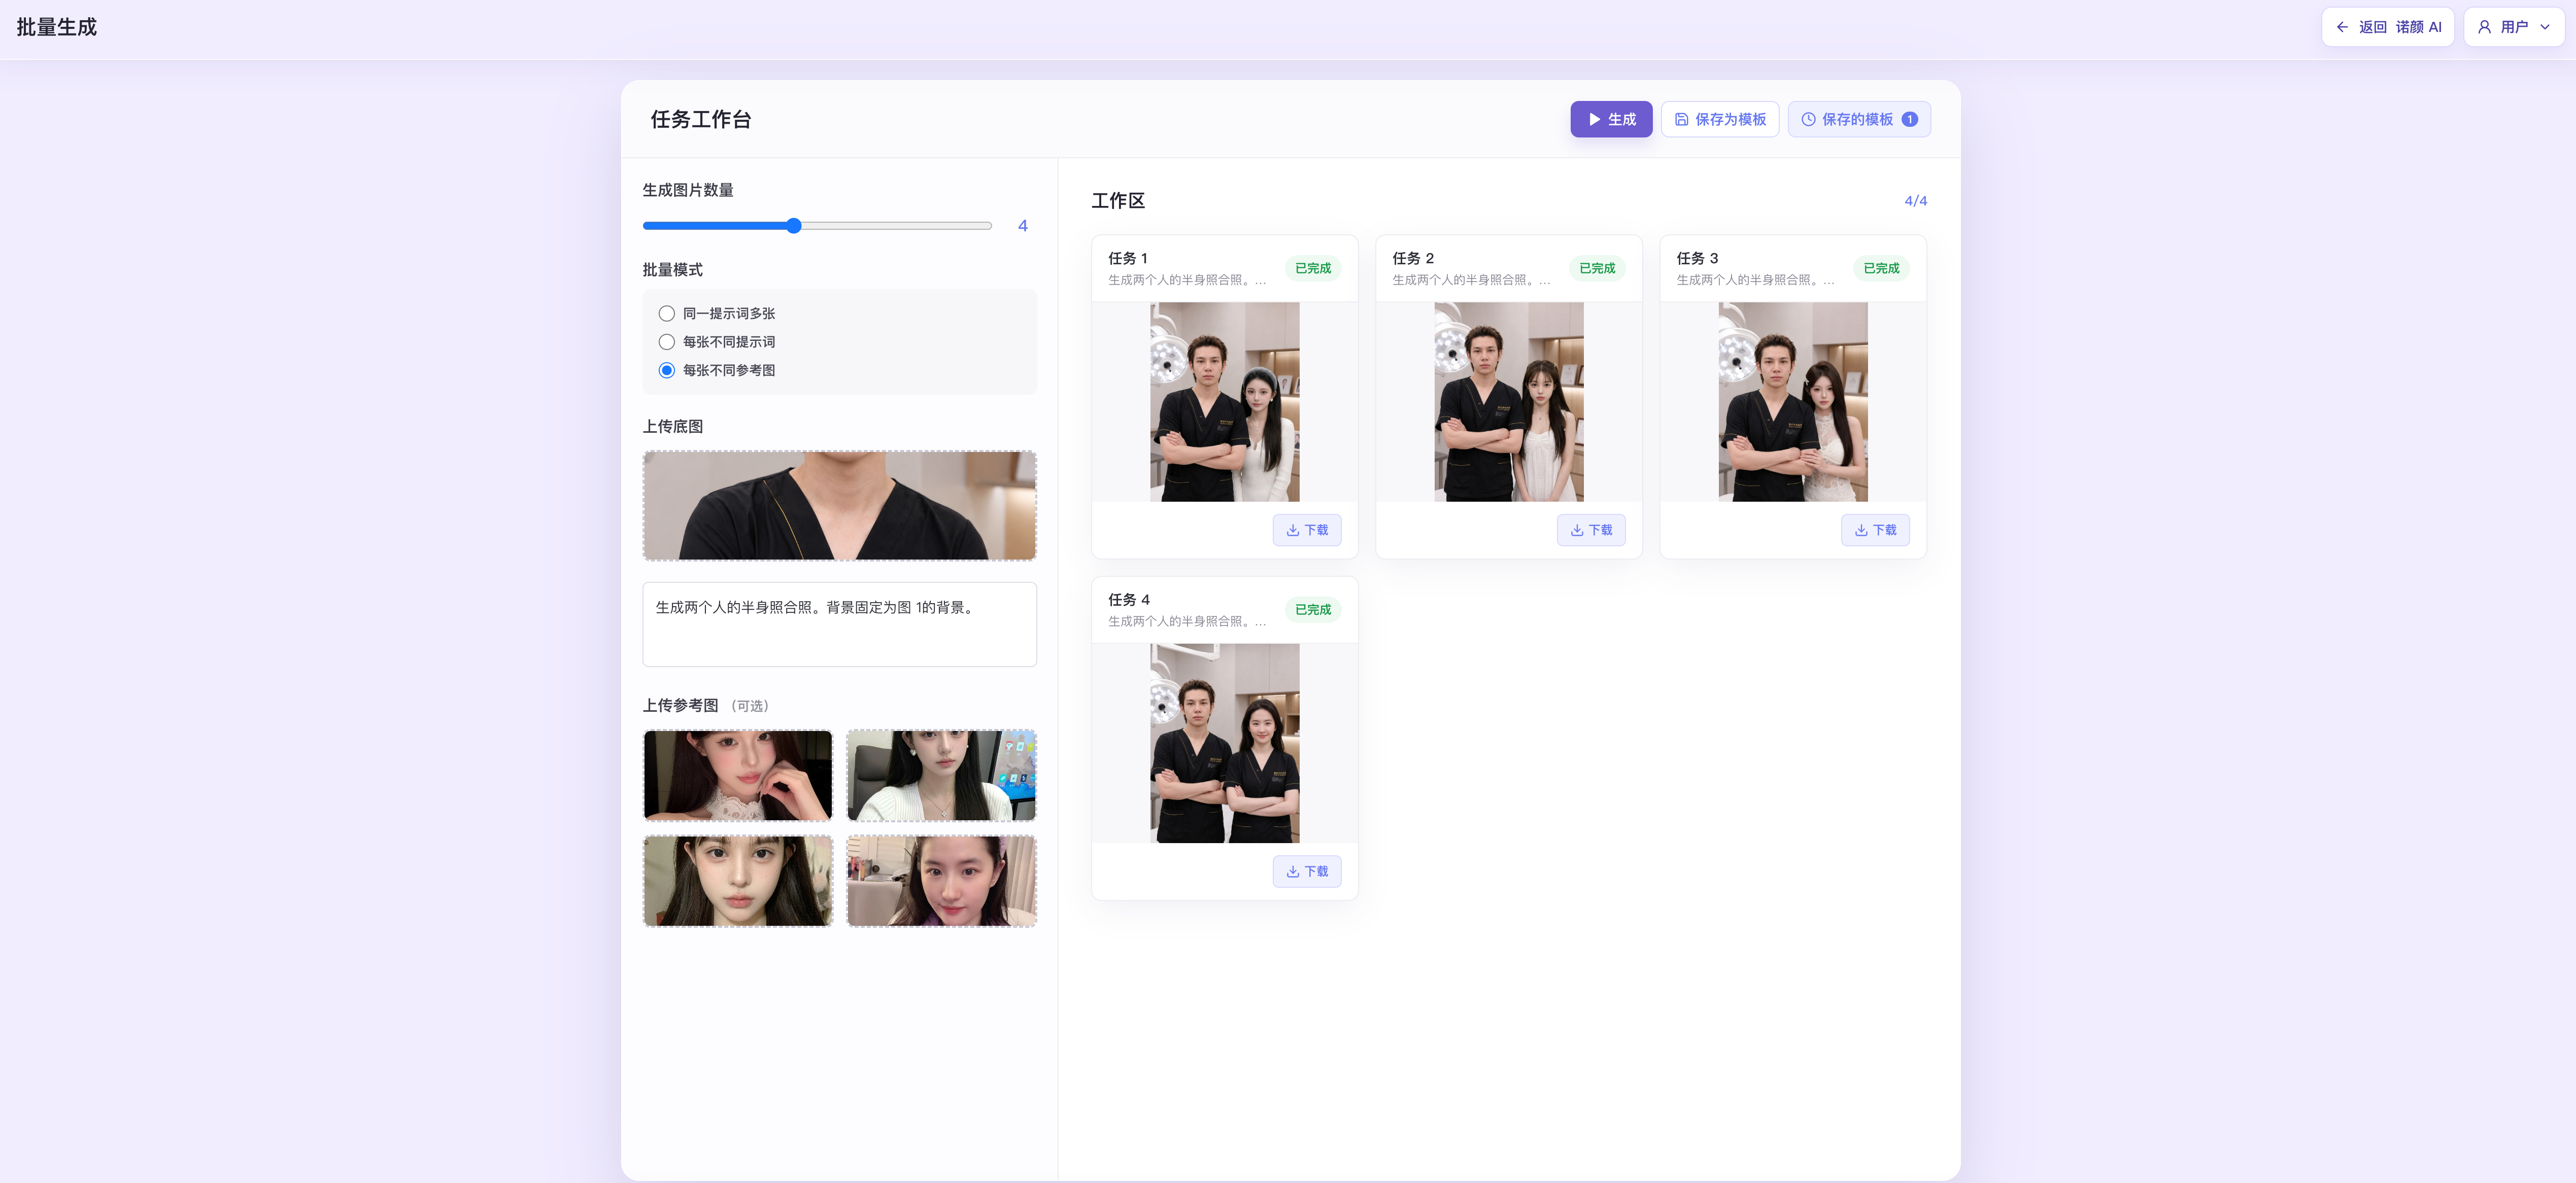Click the 保存为模板 button

[1720, 119]
